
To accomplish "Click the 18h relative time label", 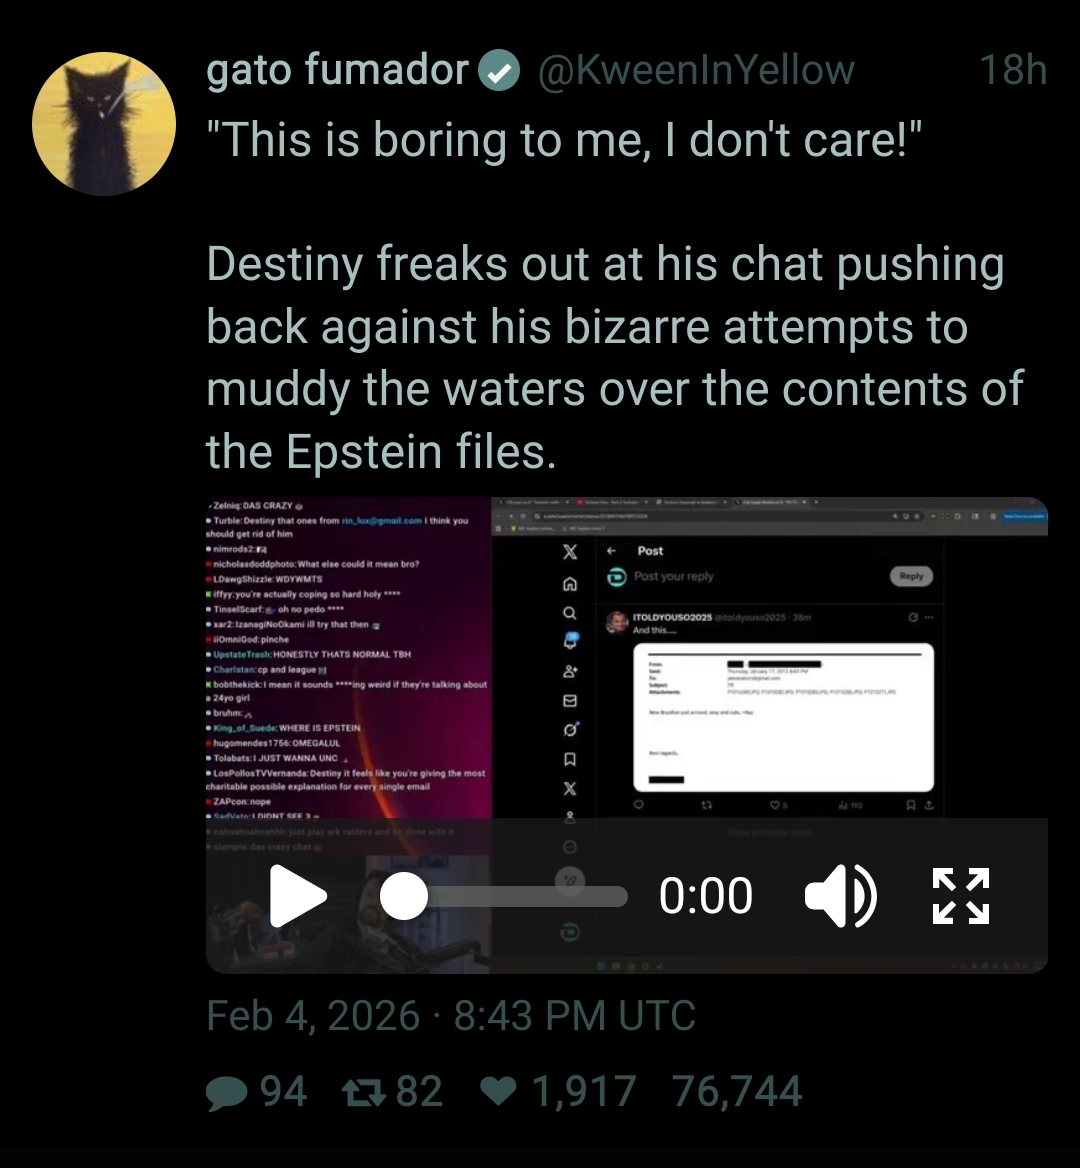I will [1014, 70].
